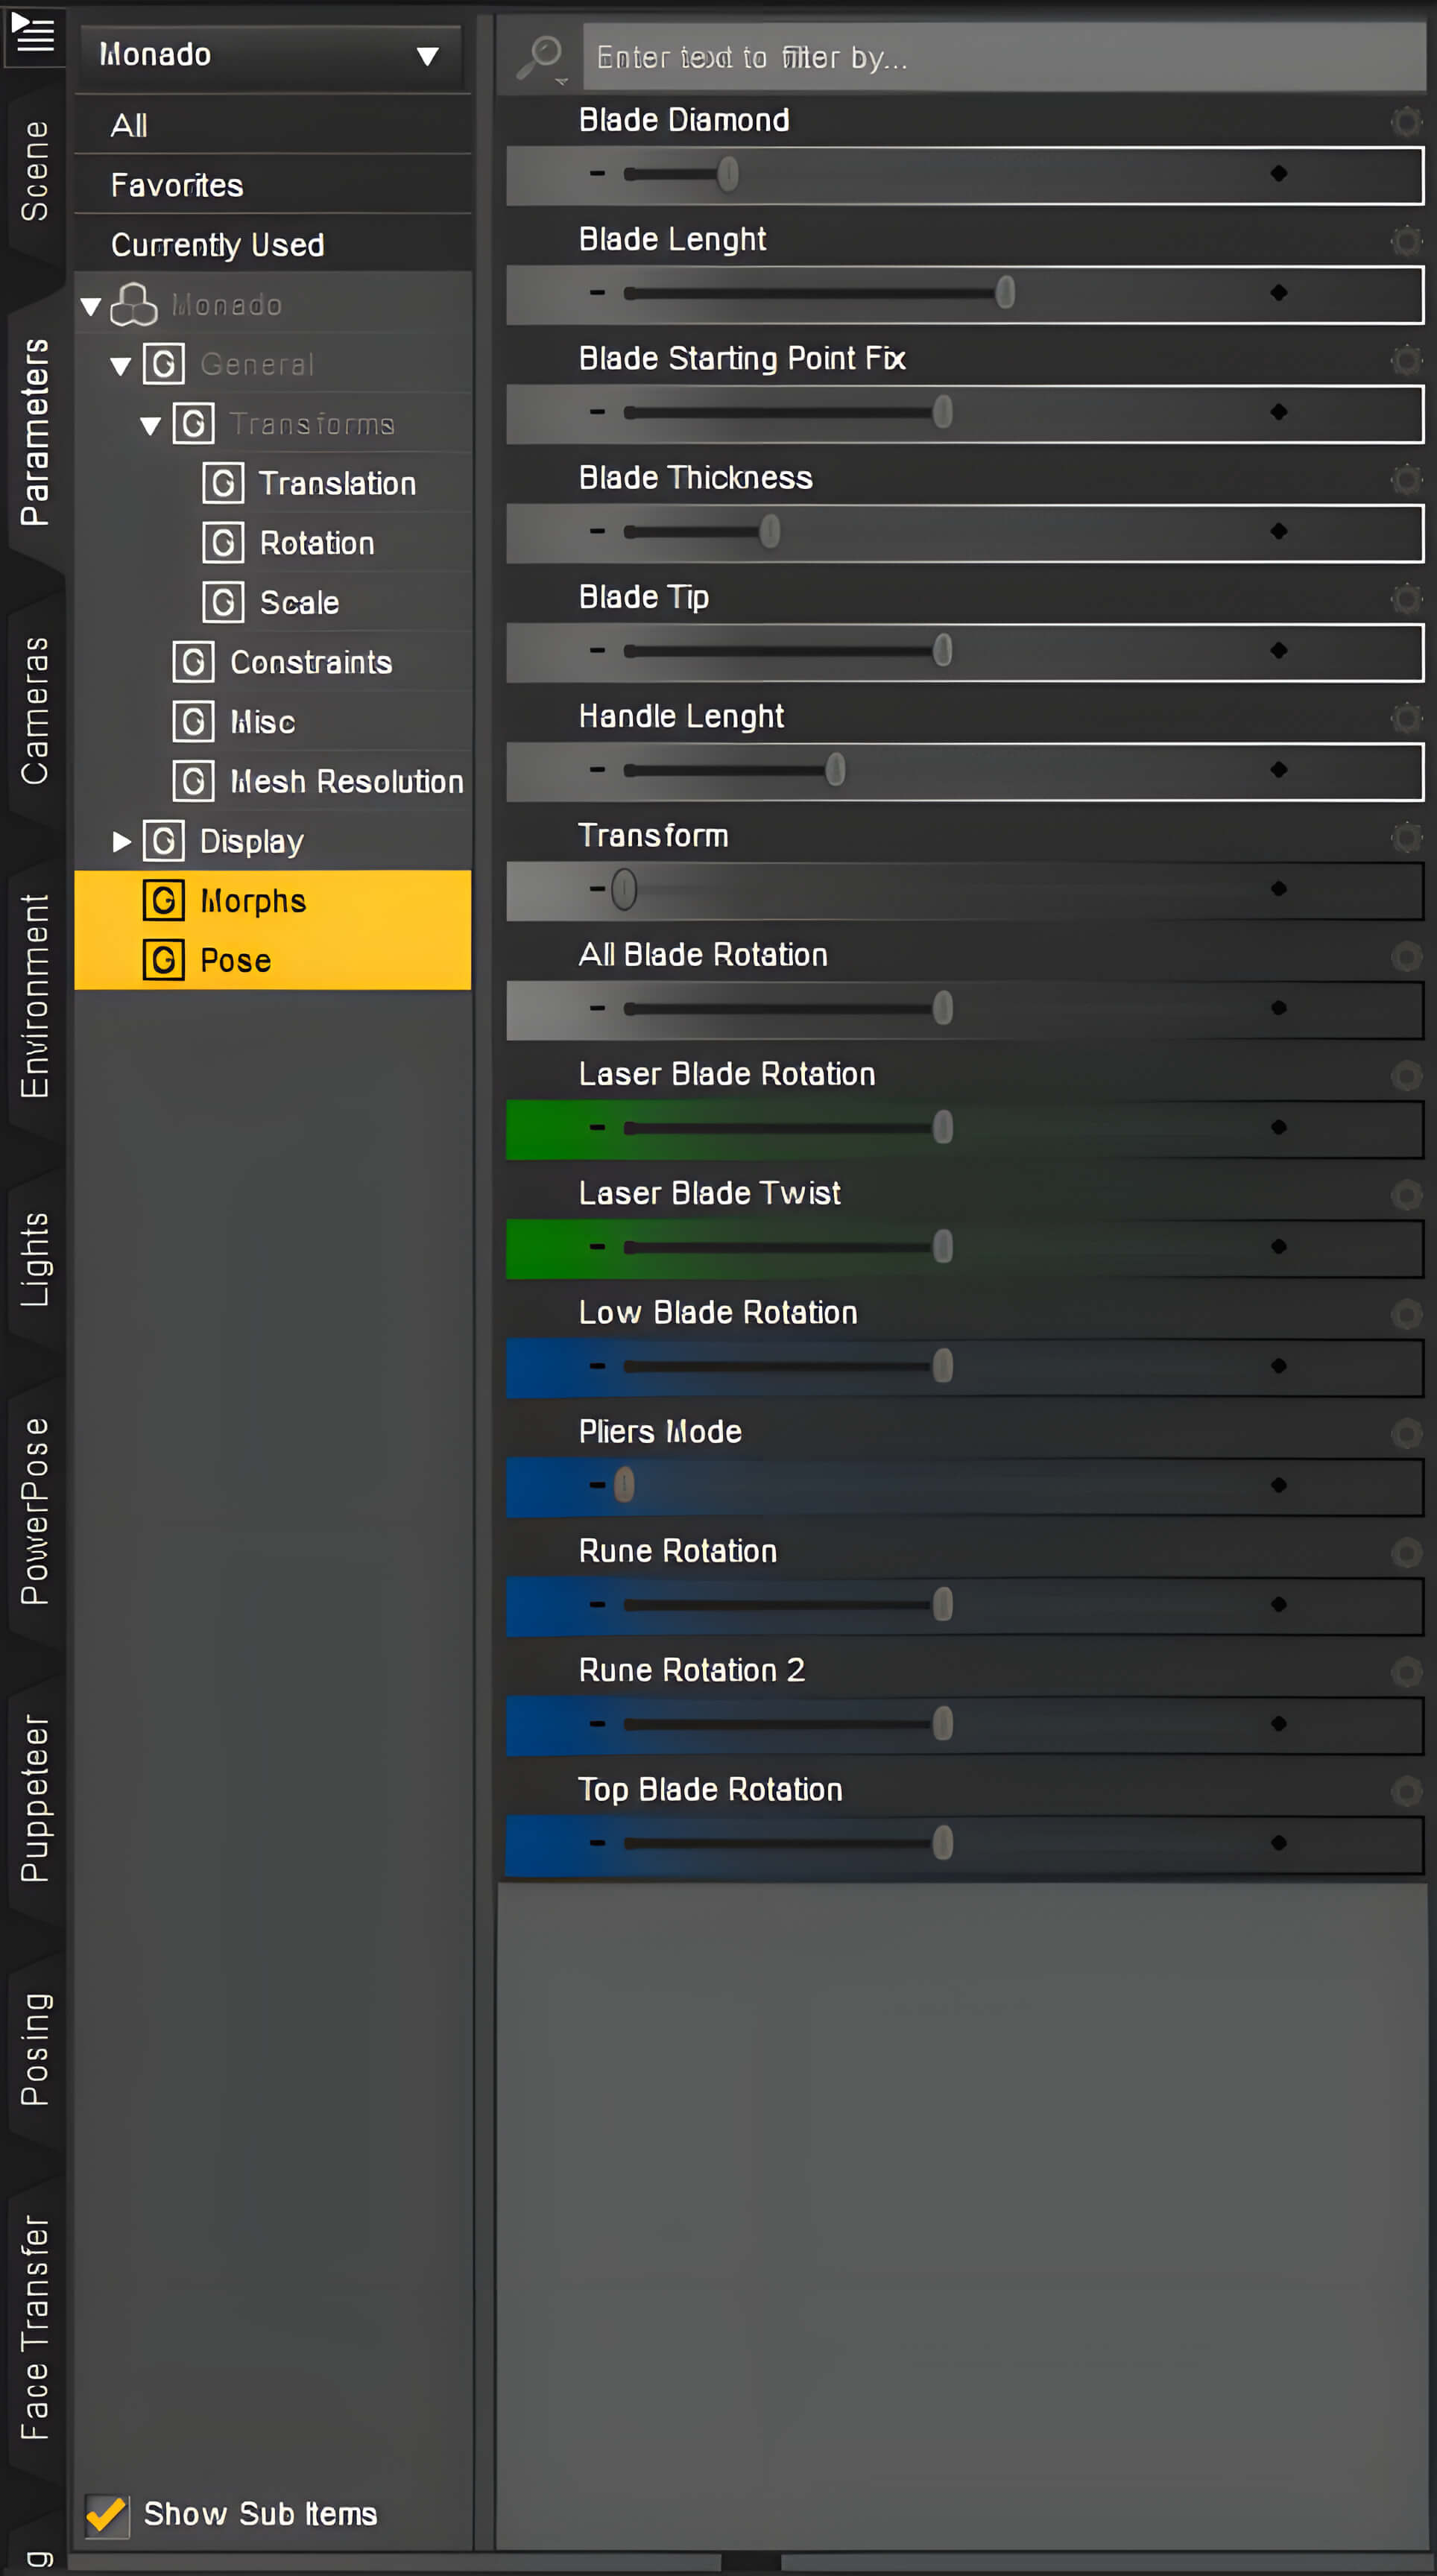1437x2576 pixels.
Task: Select the Favorites filter entry
Action: coord(177,186)
